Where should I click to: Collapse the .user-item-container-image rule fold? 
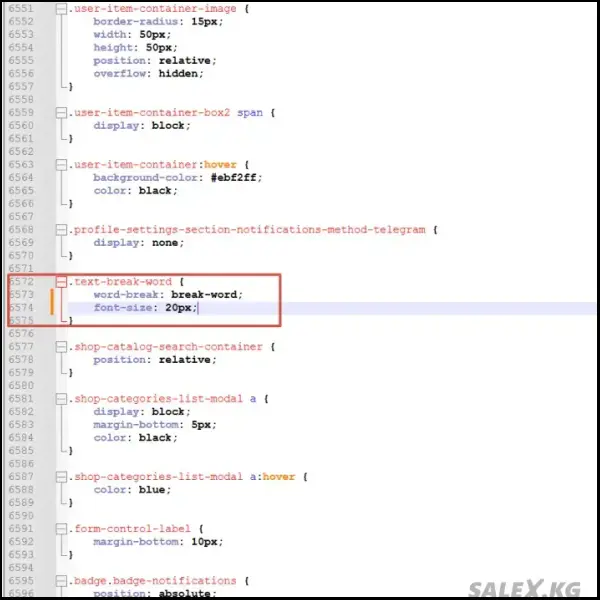[62, 8]
